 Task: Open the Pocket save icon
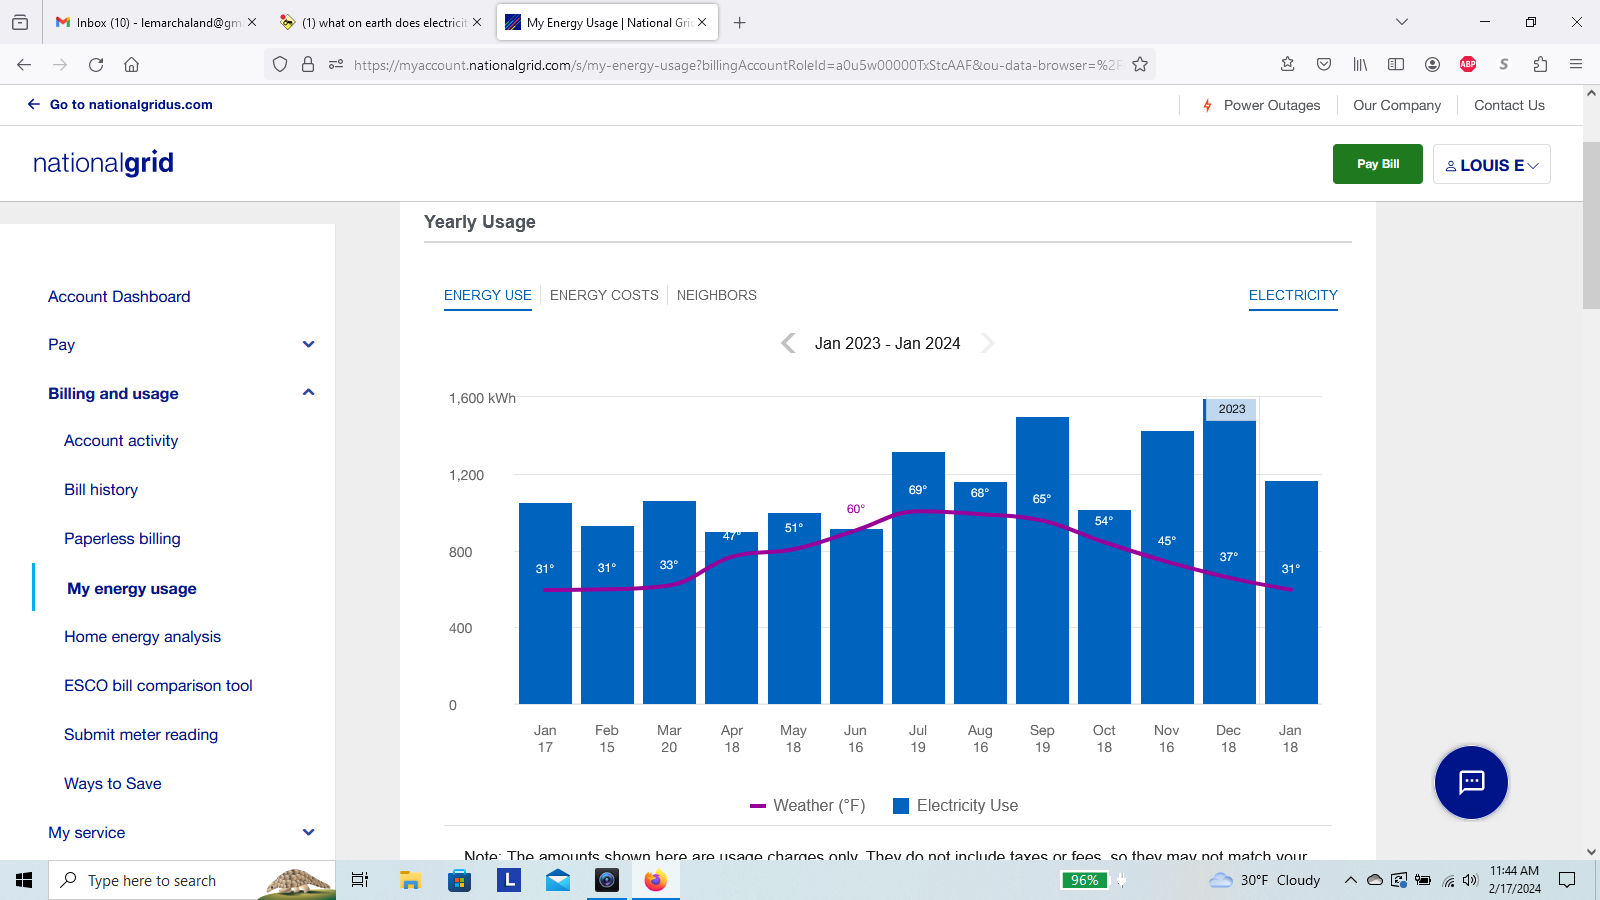(1324, 64)
